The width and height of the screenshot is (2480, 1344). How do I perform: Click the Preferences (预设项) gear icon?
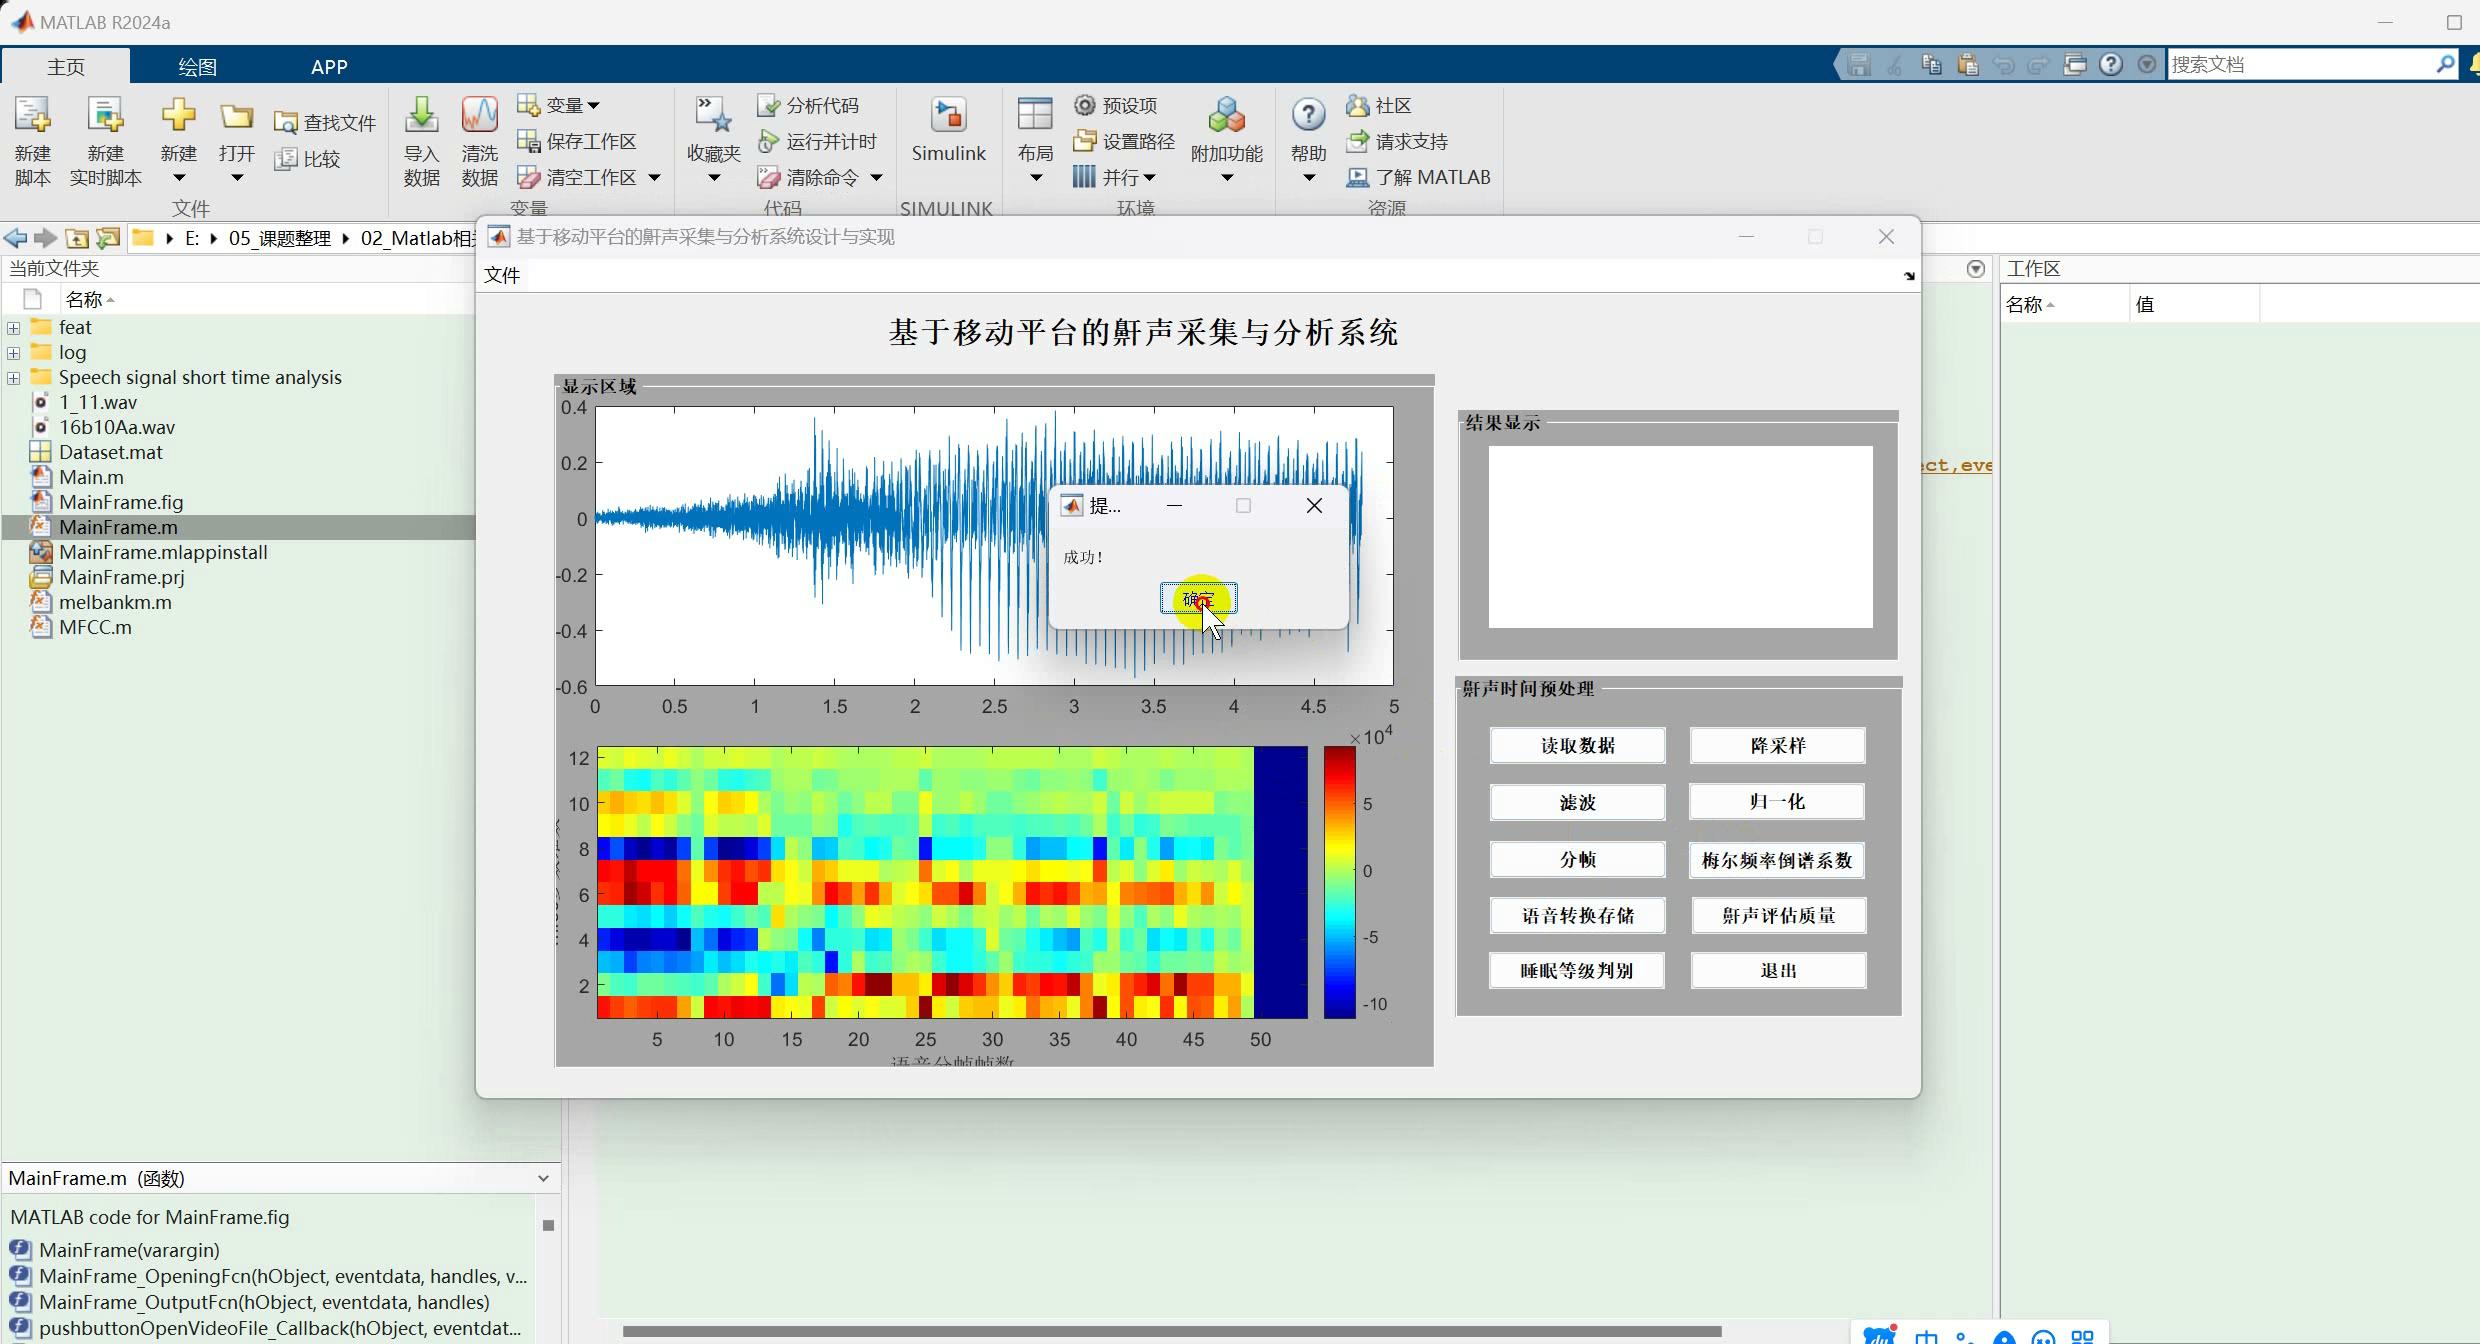1085,105
